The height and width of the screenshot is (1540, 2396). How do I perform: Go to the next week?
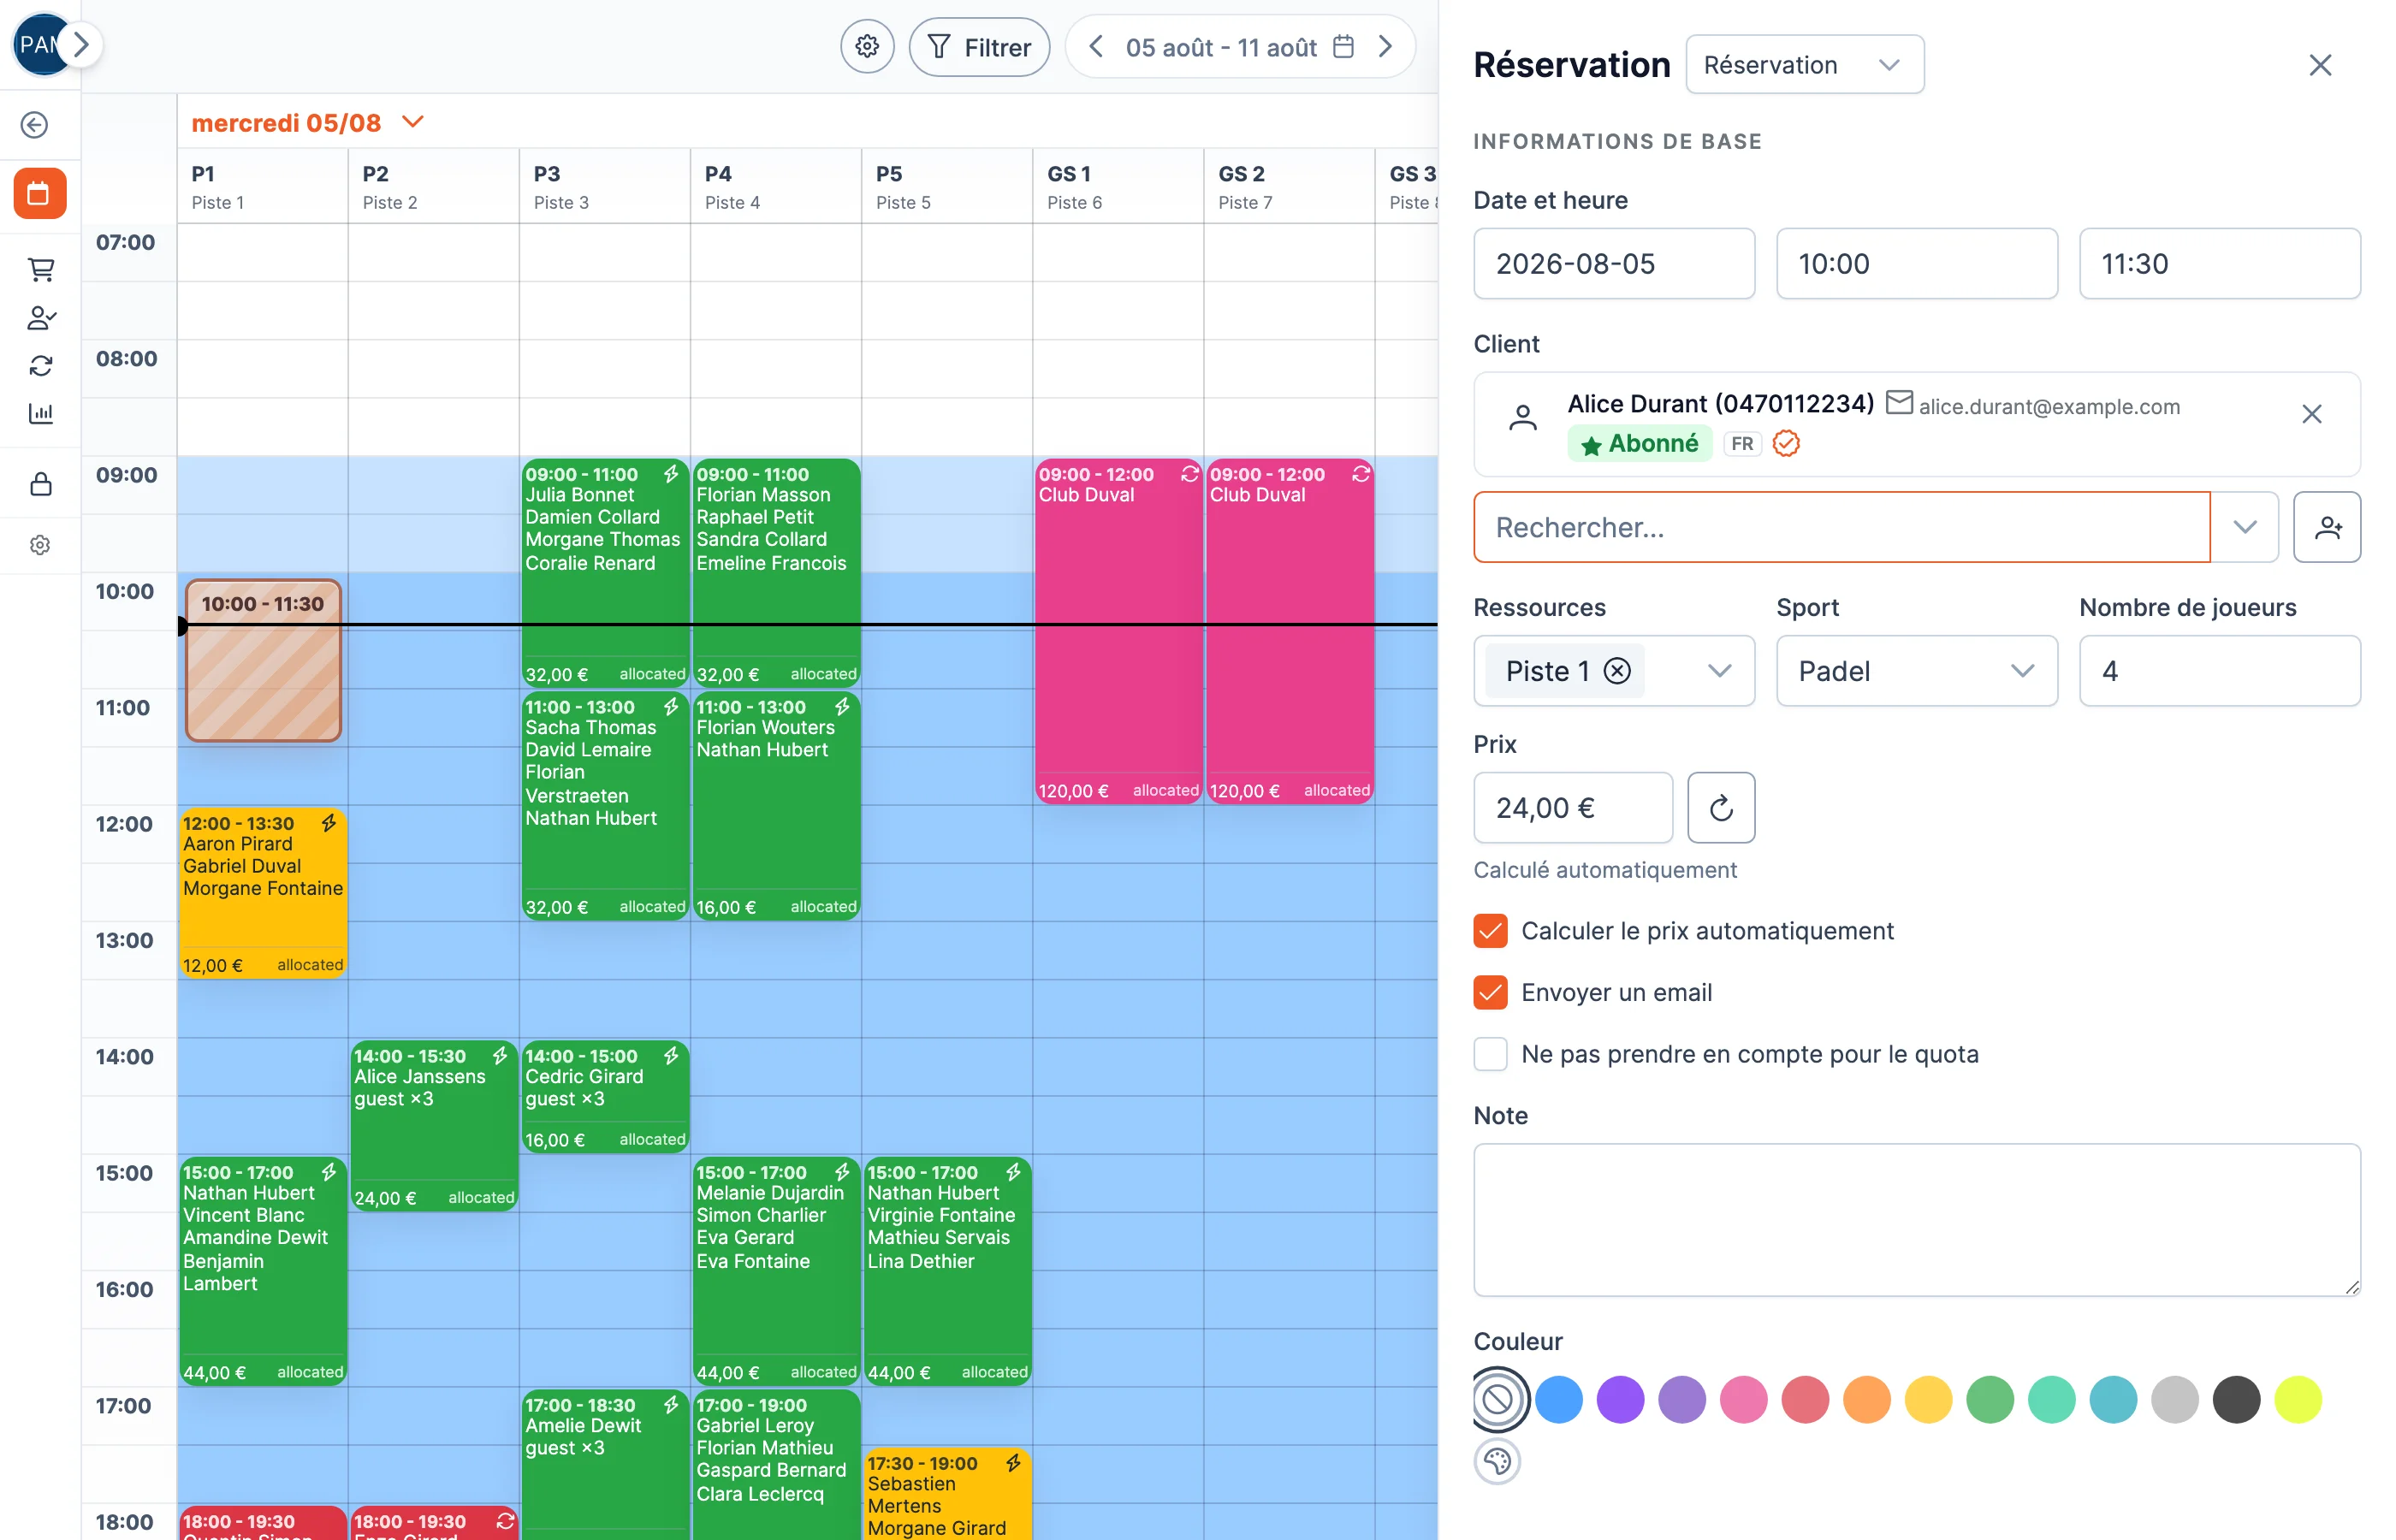pos(1385,47)
